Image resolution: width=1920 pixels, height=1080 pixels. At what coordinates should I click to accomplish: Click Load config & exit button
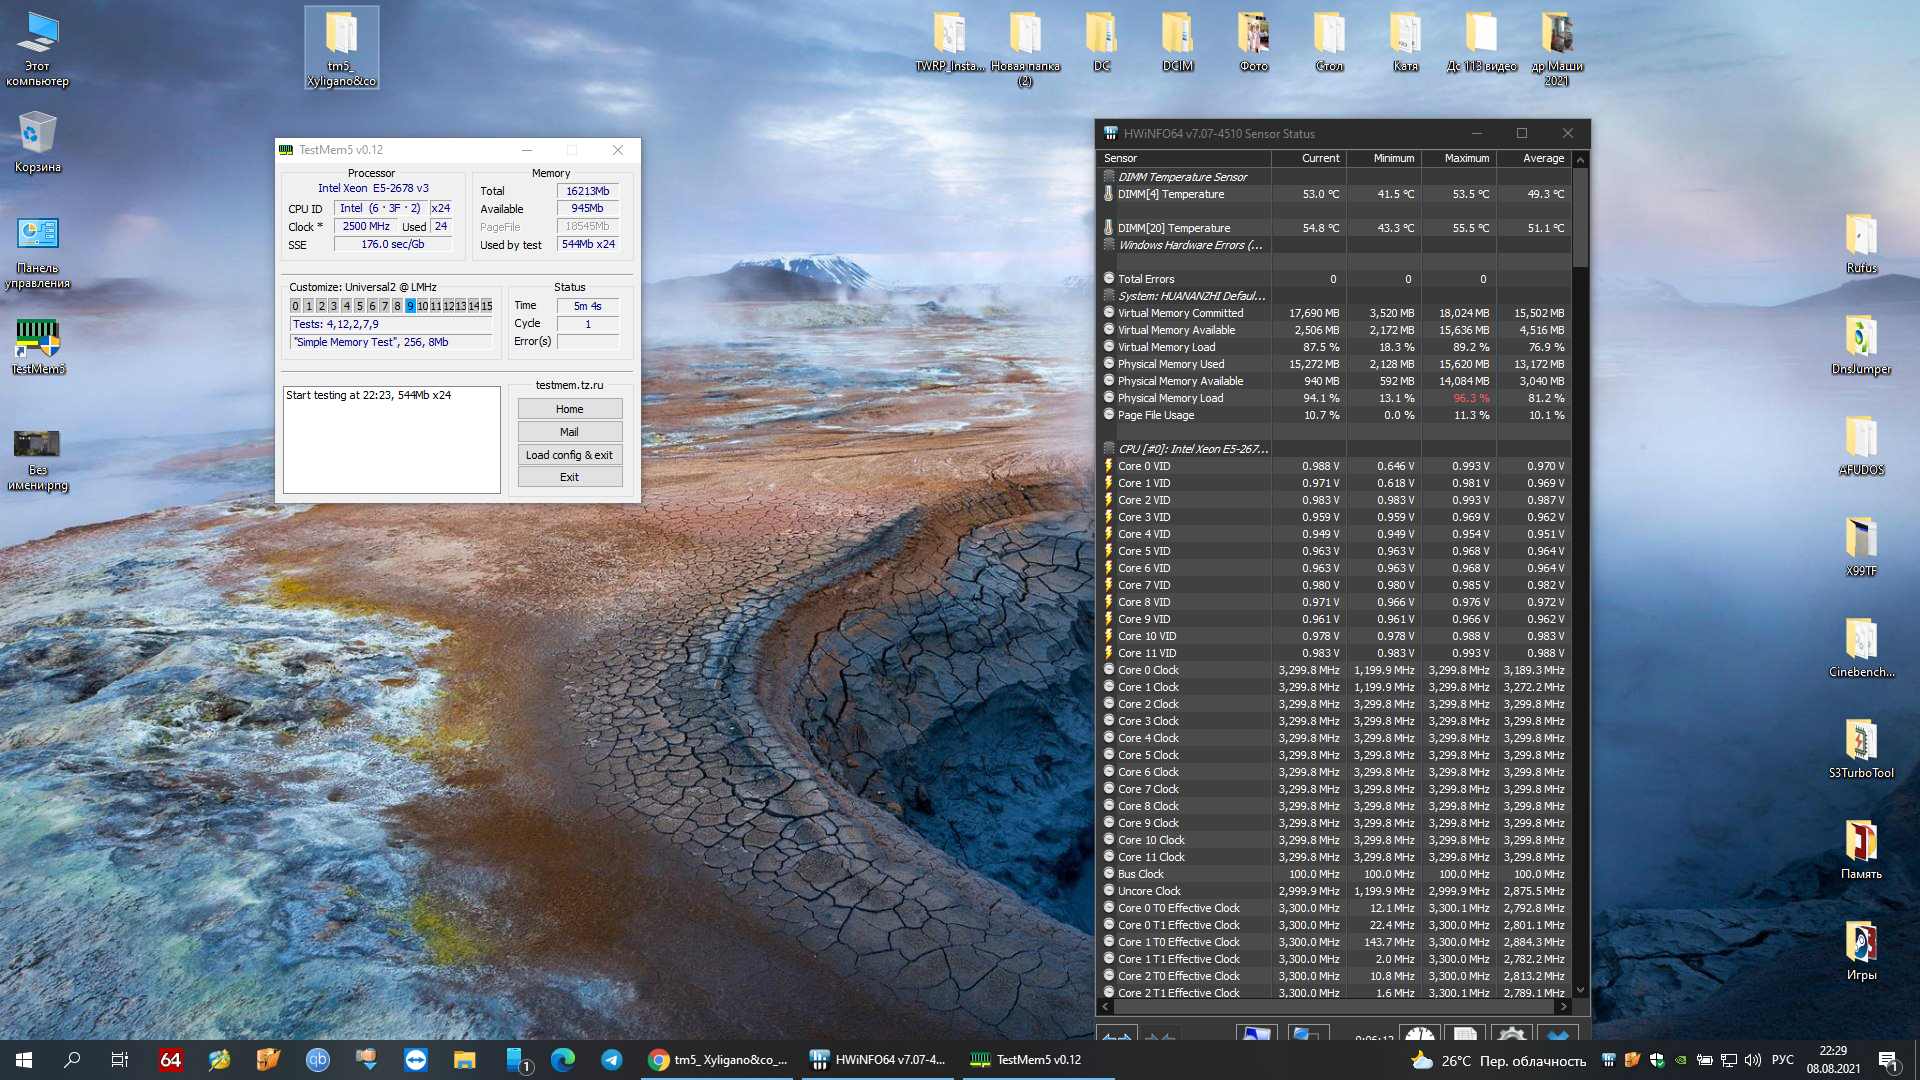point(569,455)
